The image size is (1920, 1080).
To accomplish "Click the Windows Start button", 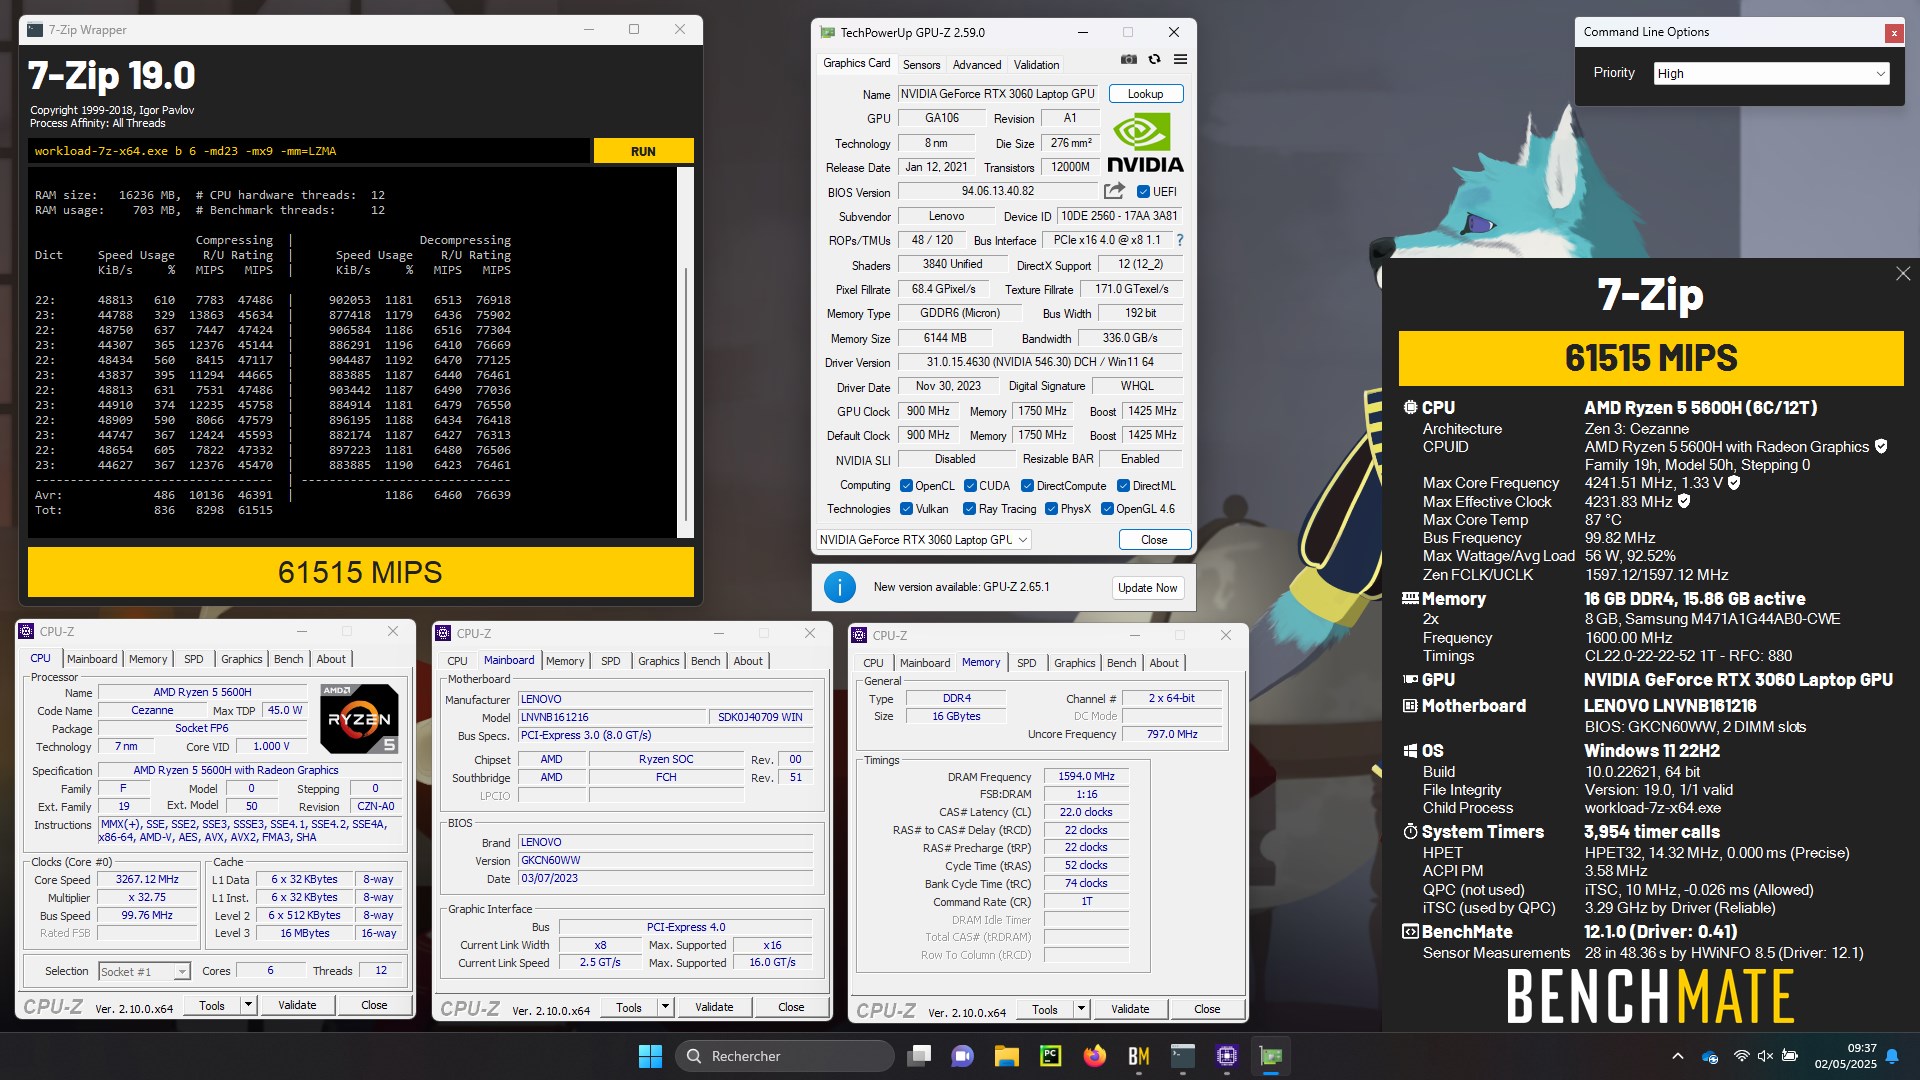I will pos(650,1056).
